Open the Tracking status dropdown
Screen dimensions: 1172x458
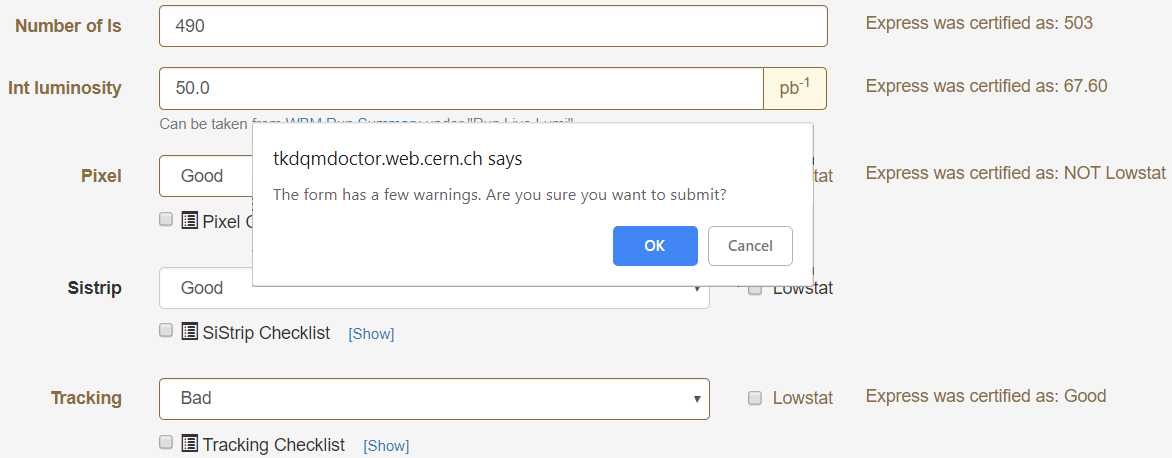[434, 399]
